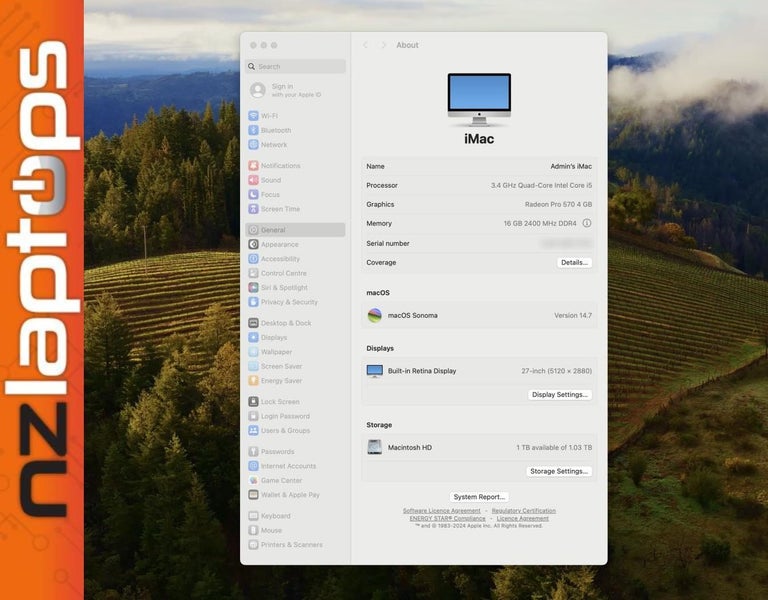
Task: Click the graphics value Radeon Pro 570
Action: pos(558,204)
